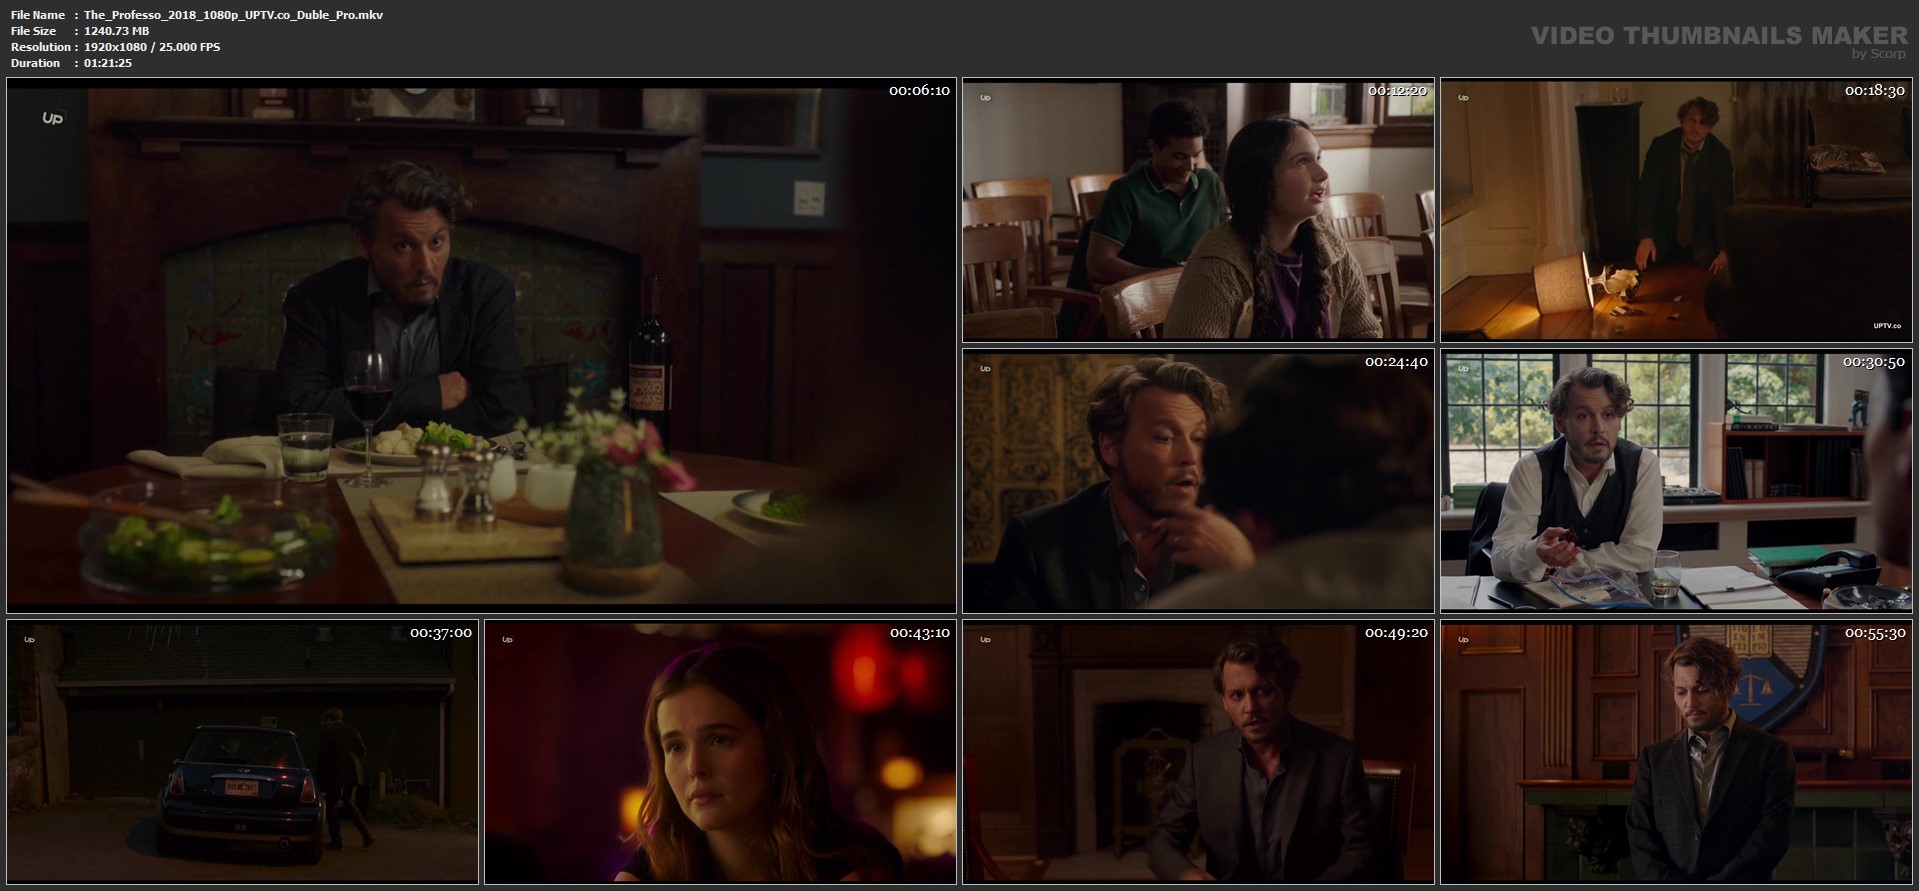Click the 00:30:50 timestamp text
The width and height of the screenshot is (1919, 891).
coord(1875,362)
